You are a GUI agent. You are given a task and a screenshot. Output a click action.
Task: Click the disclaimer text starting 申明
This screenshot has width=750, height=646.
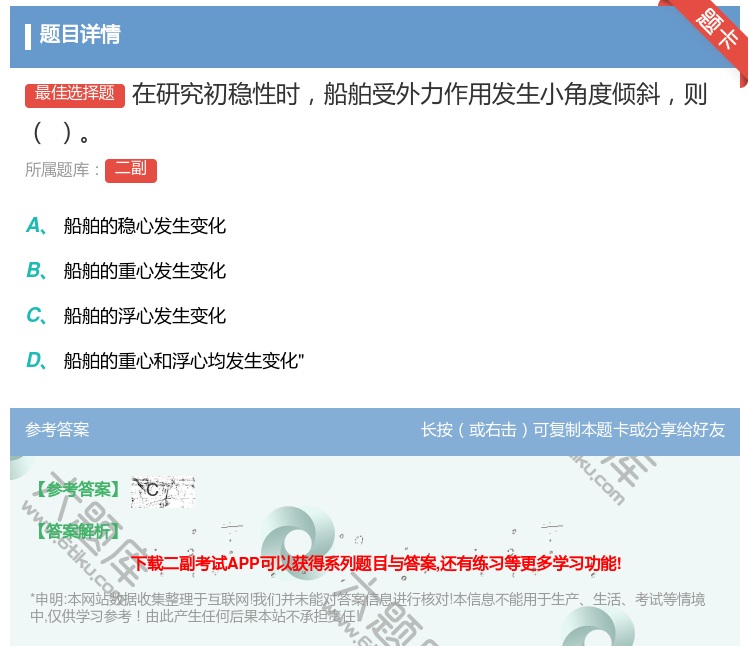367,607
